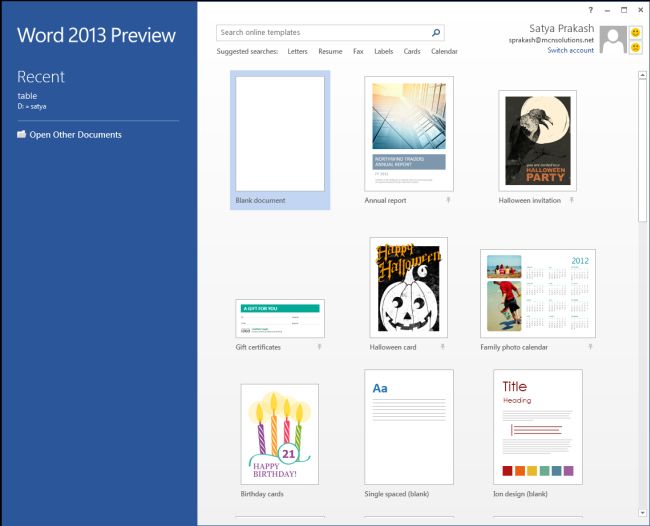Screen dimensions: 650x526
Task: Click the search magnifier icon
Action: click(x=436, y=32)
